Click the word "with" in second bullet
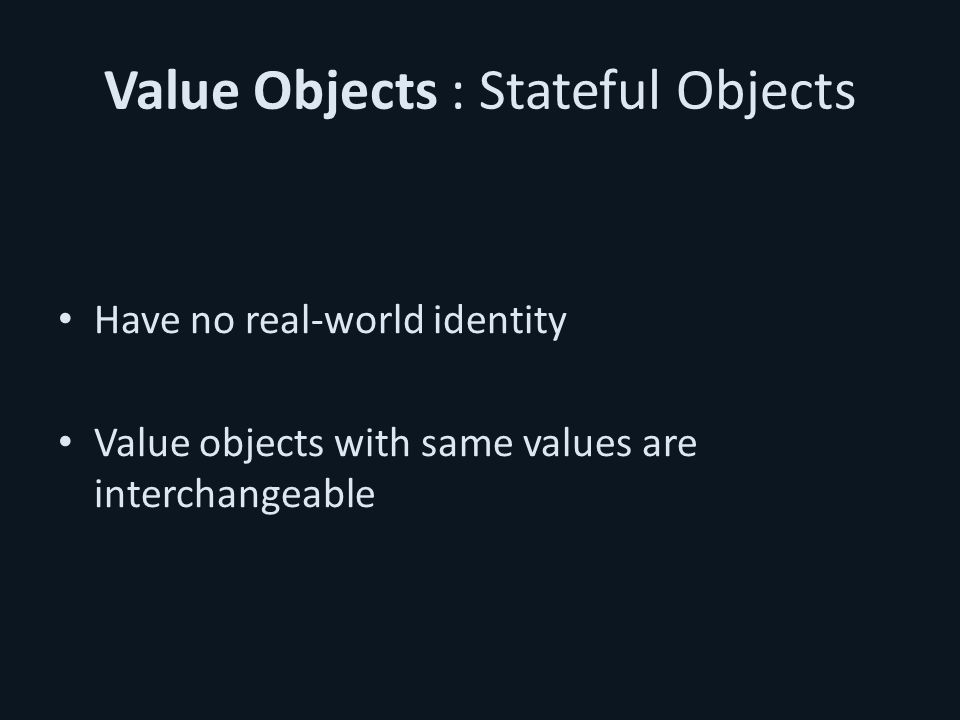Viewport: 960px width, 720px height. [372, 441]
